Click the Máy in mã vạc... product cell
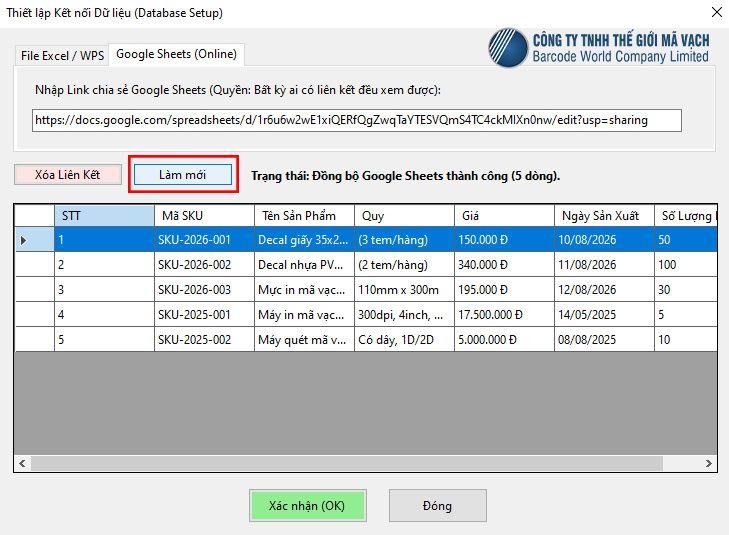 click(x=304, y=315)
